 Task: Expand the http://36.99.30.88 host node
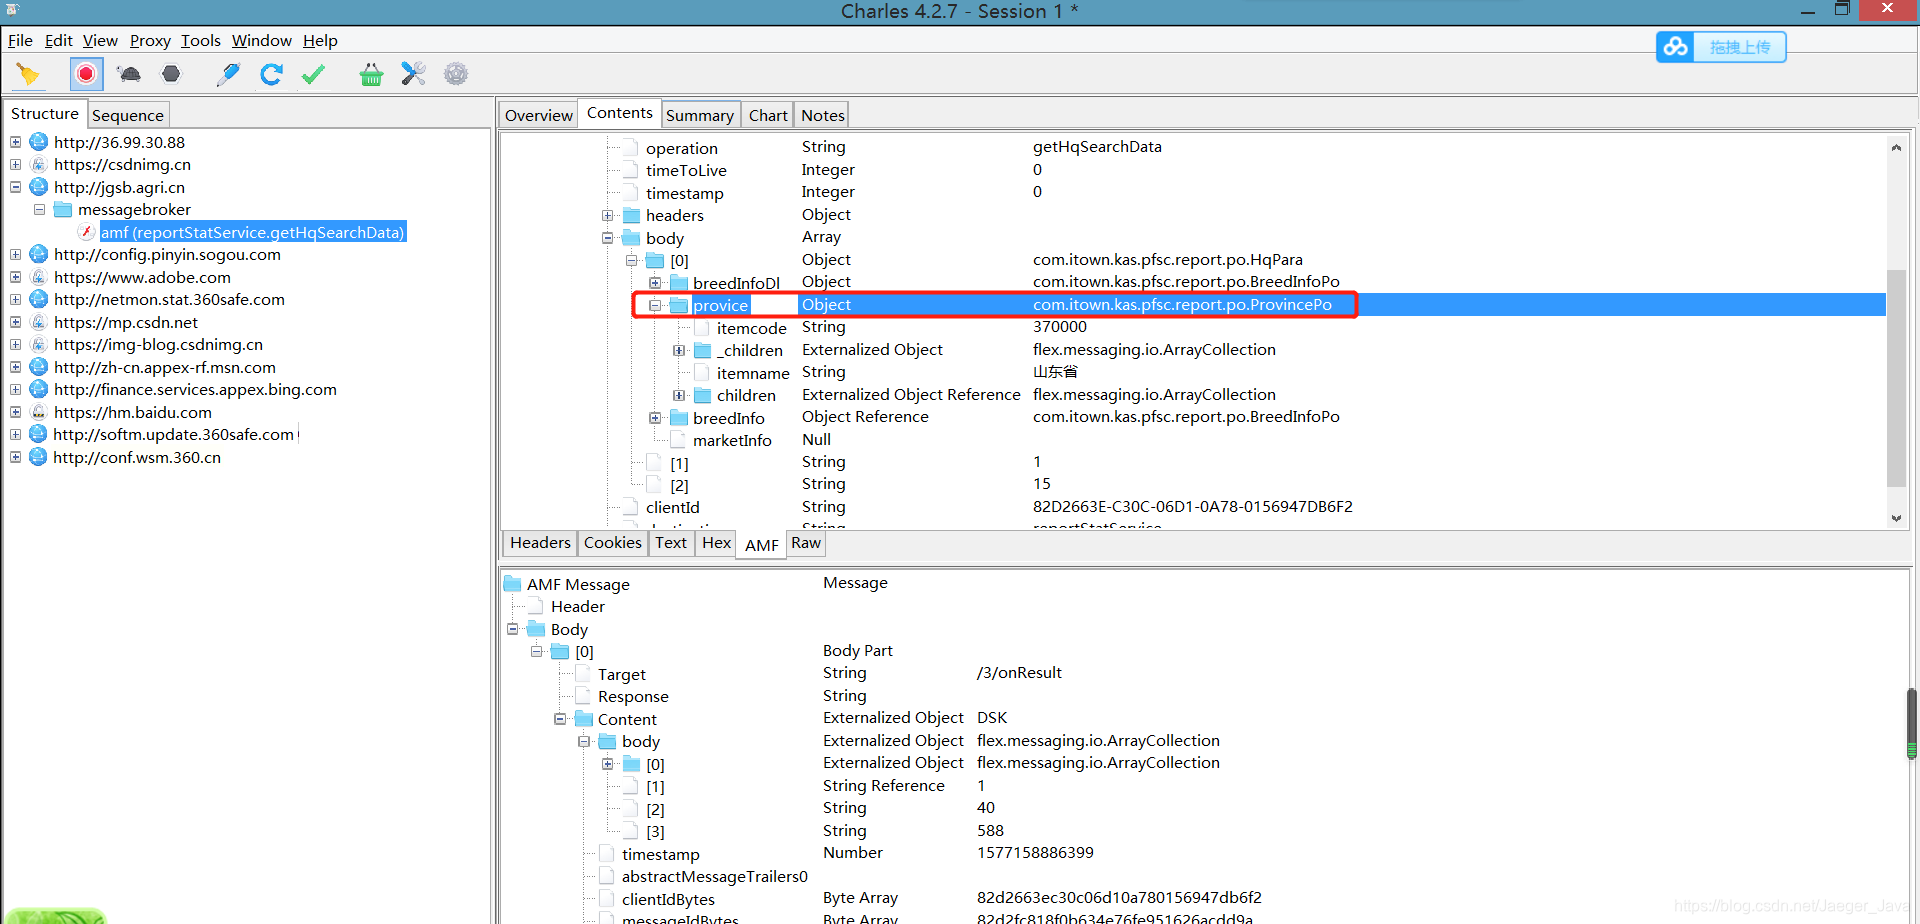(15, 142)
